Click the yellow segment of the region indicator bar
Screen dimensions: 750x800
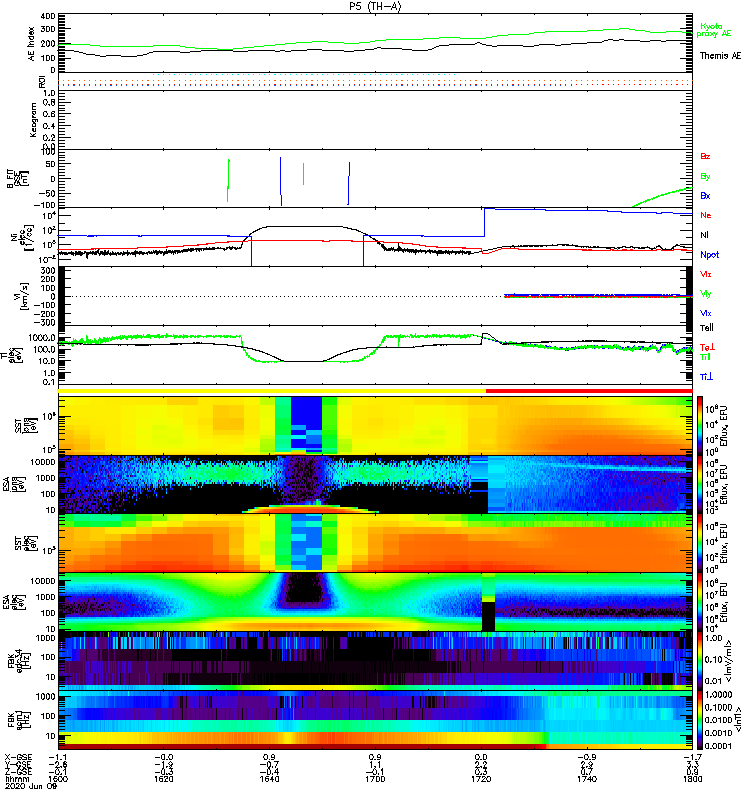tap(272, 391)
